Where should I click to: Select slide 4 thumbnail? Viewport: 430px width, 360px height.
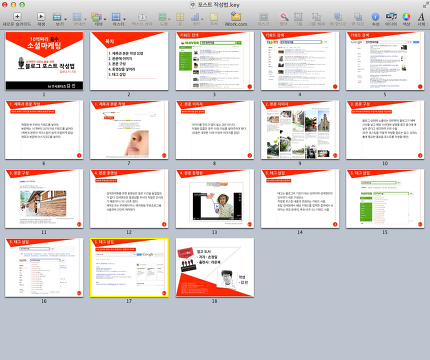300,61
